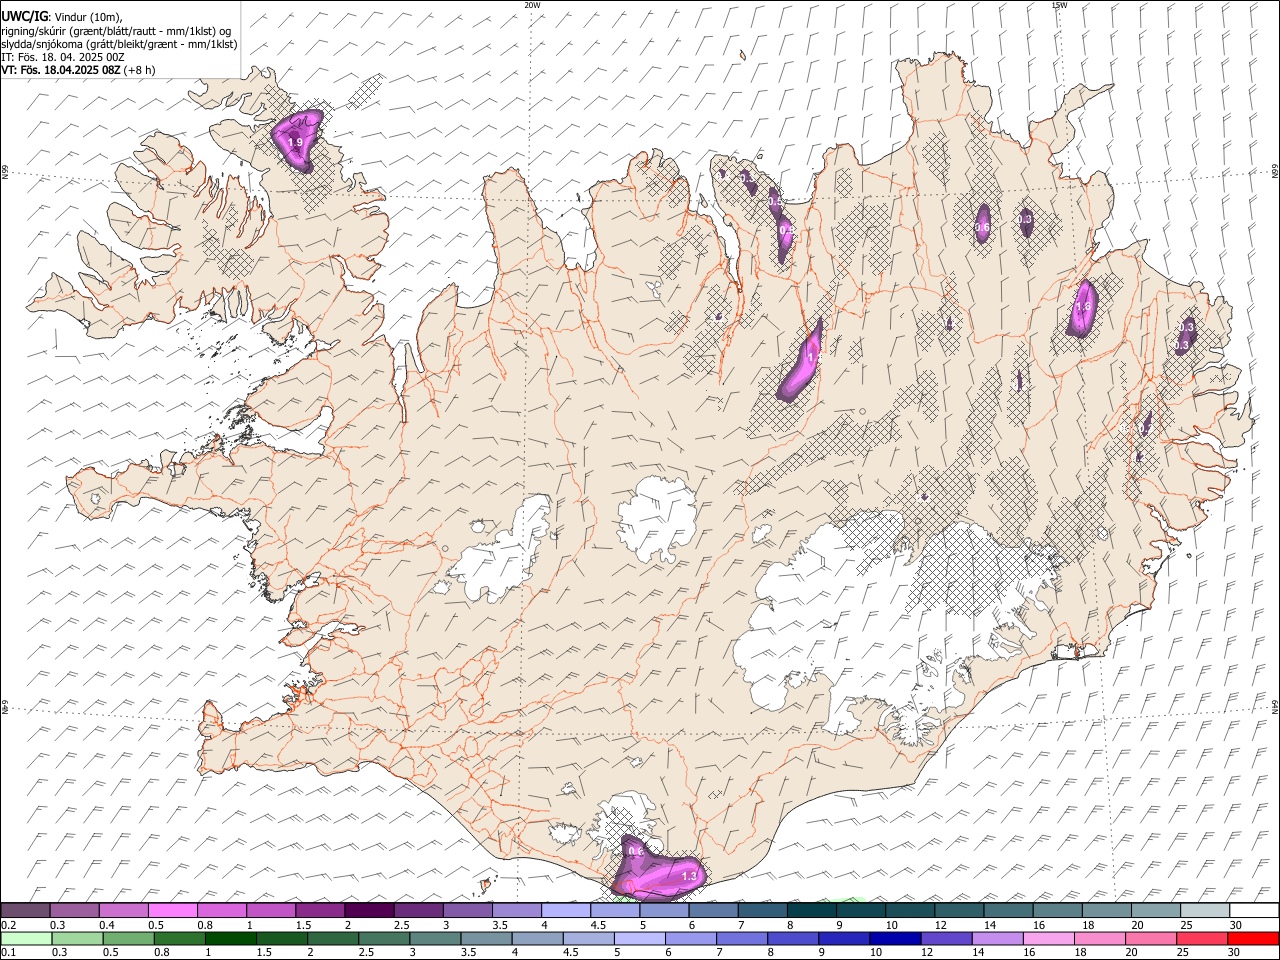This screenshot has height=960, width=1280.
Task: Pick the bright red lower swatch starting at 30
Action: click(x=1254, y=939)
